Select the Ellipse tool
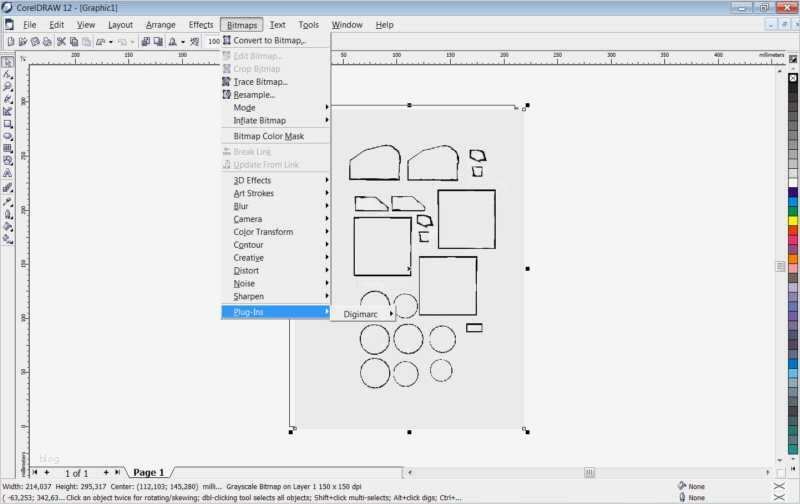Image resolution: width=800 pixels, height=504 pixels. point(8,136)
